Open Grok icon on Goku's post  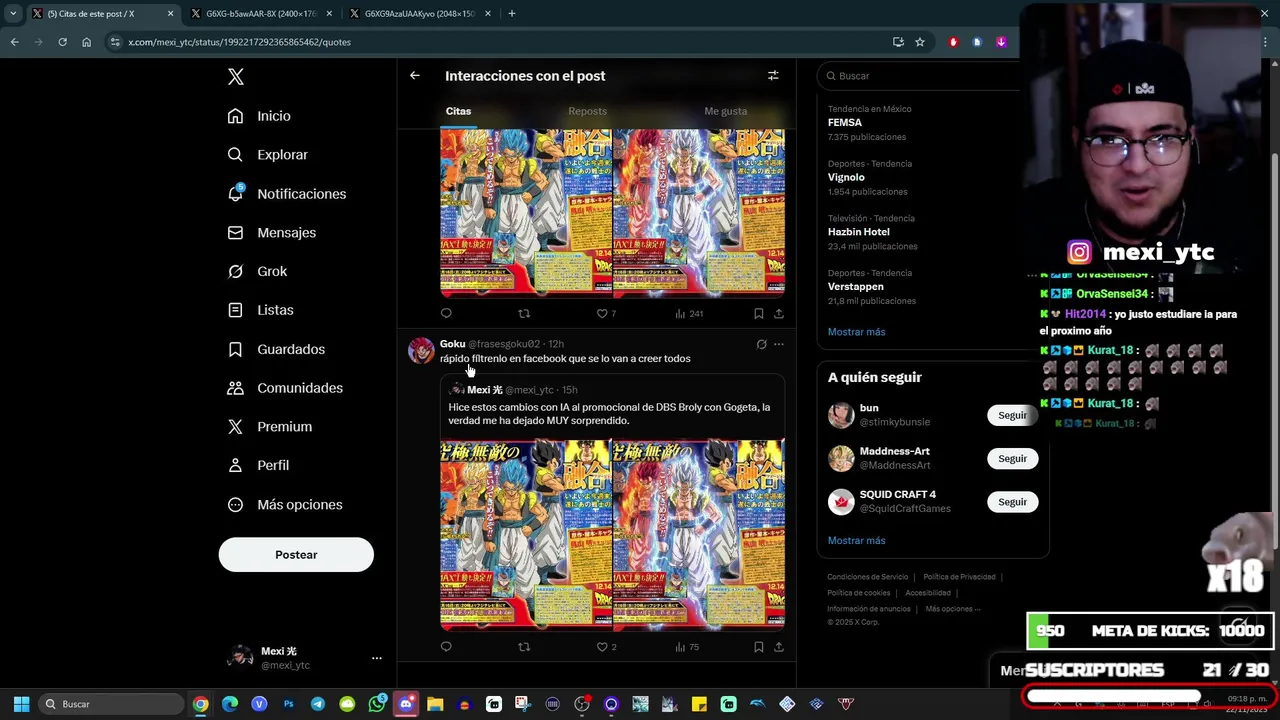tap(761, 344)
